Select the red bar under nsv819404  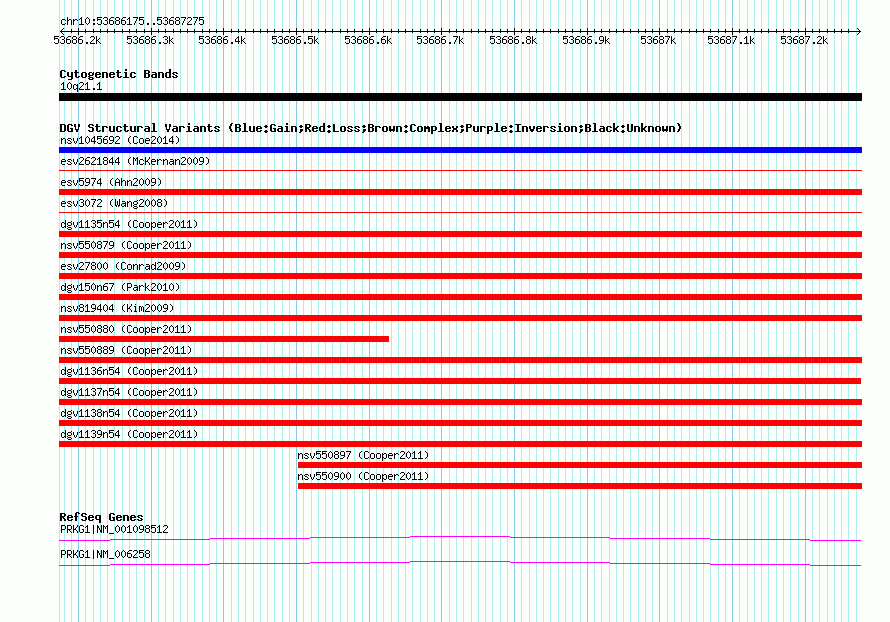pos(460,318)
